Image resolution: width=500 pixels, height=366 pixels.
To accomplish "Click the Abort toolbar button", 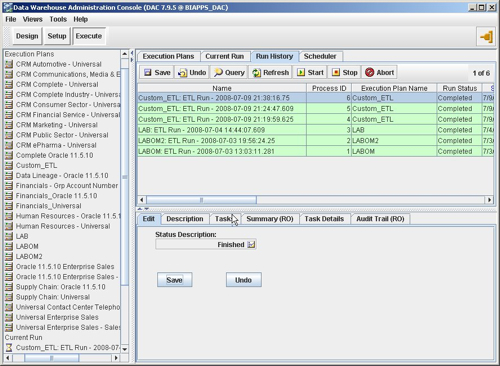I will tap(379, 72).
